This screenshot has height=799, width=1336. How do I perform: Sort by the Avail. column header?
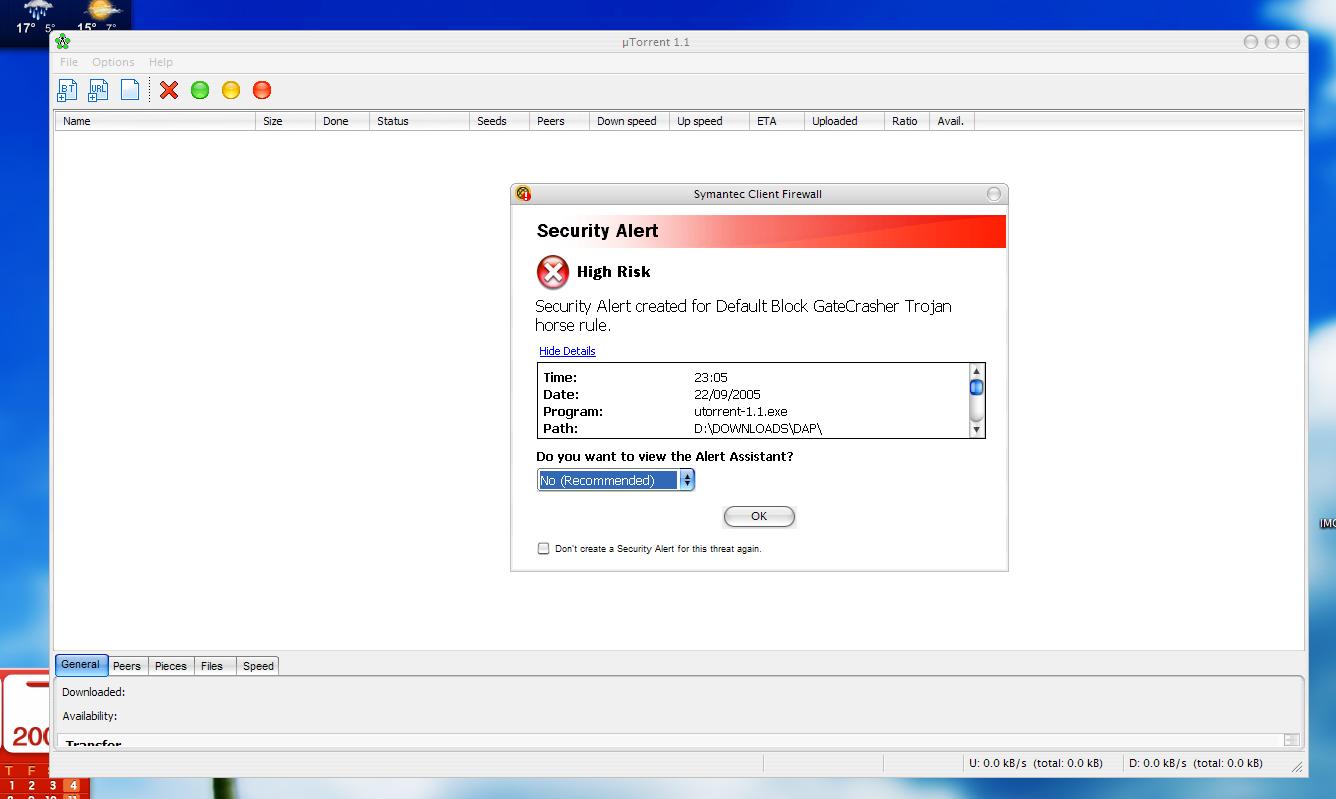pyautogui.click(x=953, y=121)
